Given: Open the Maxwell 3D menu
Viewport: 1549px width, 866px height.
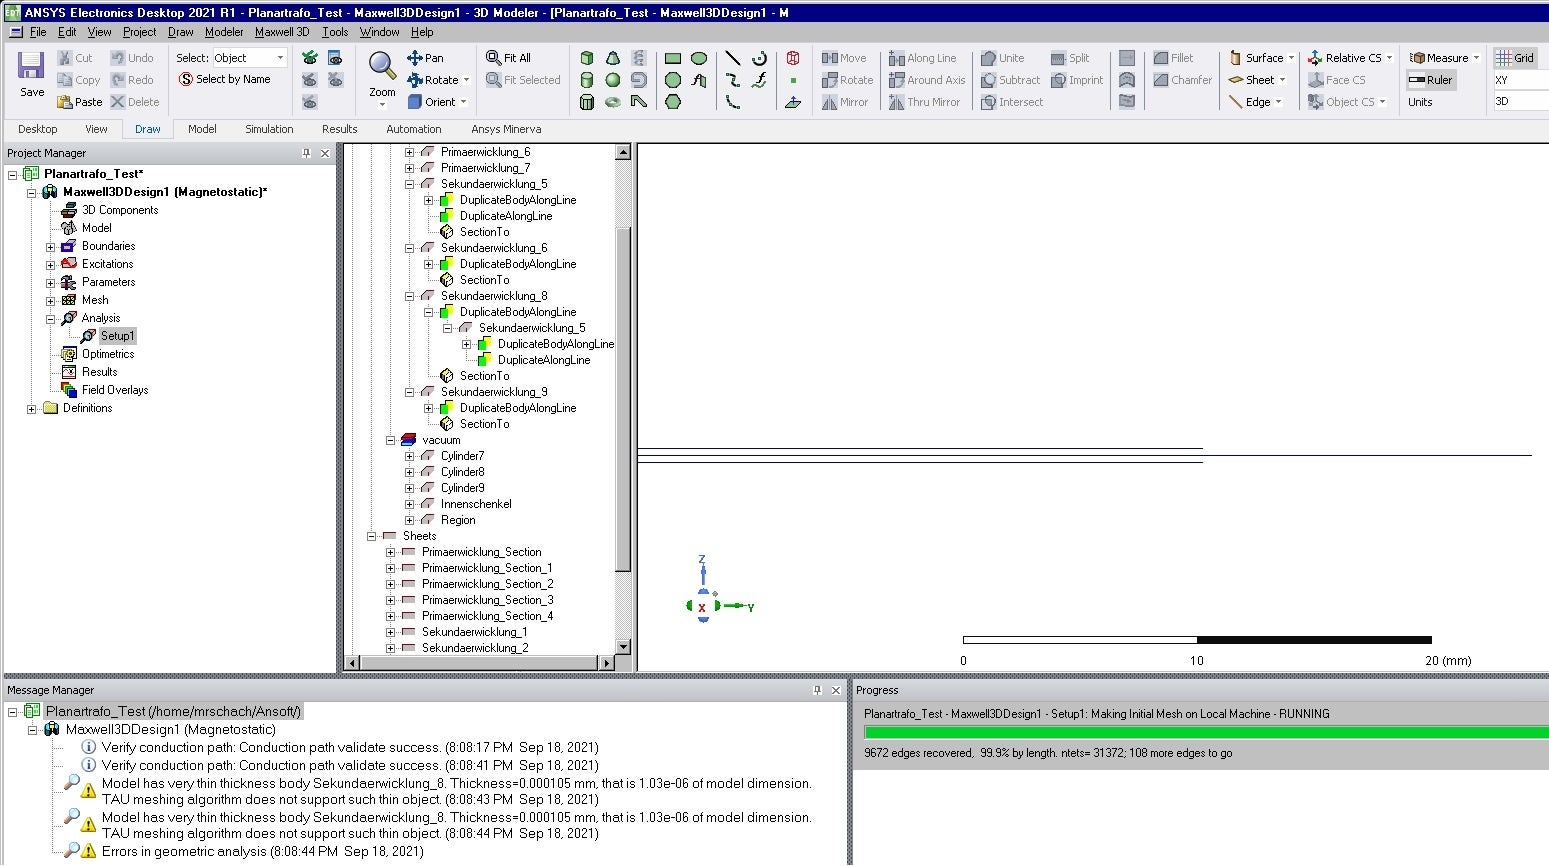Looking at the screenshot, I should (282, 32).
